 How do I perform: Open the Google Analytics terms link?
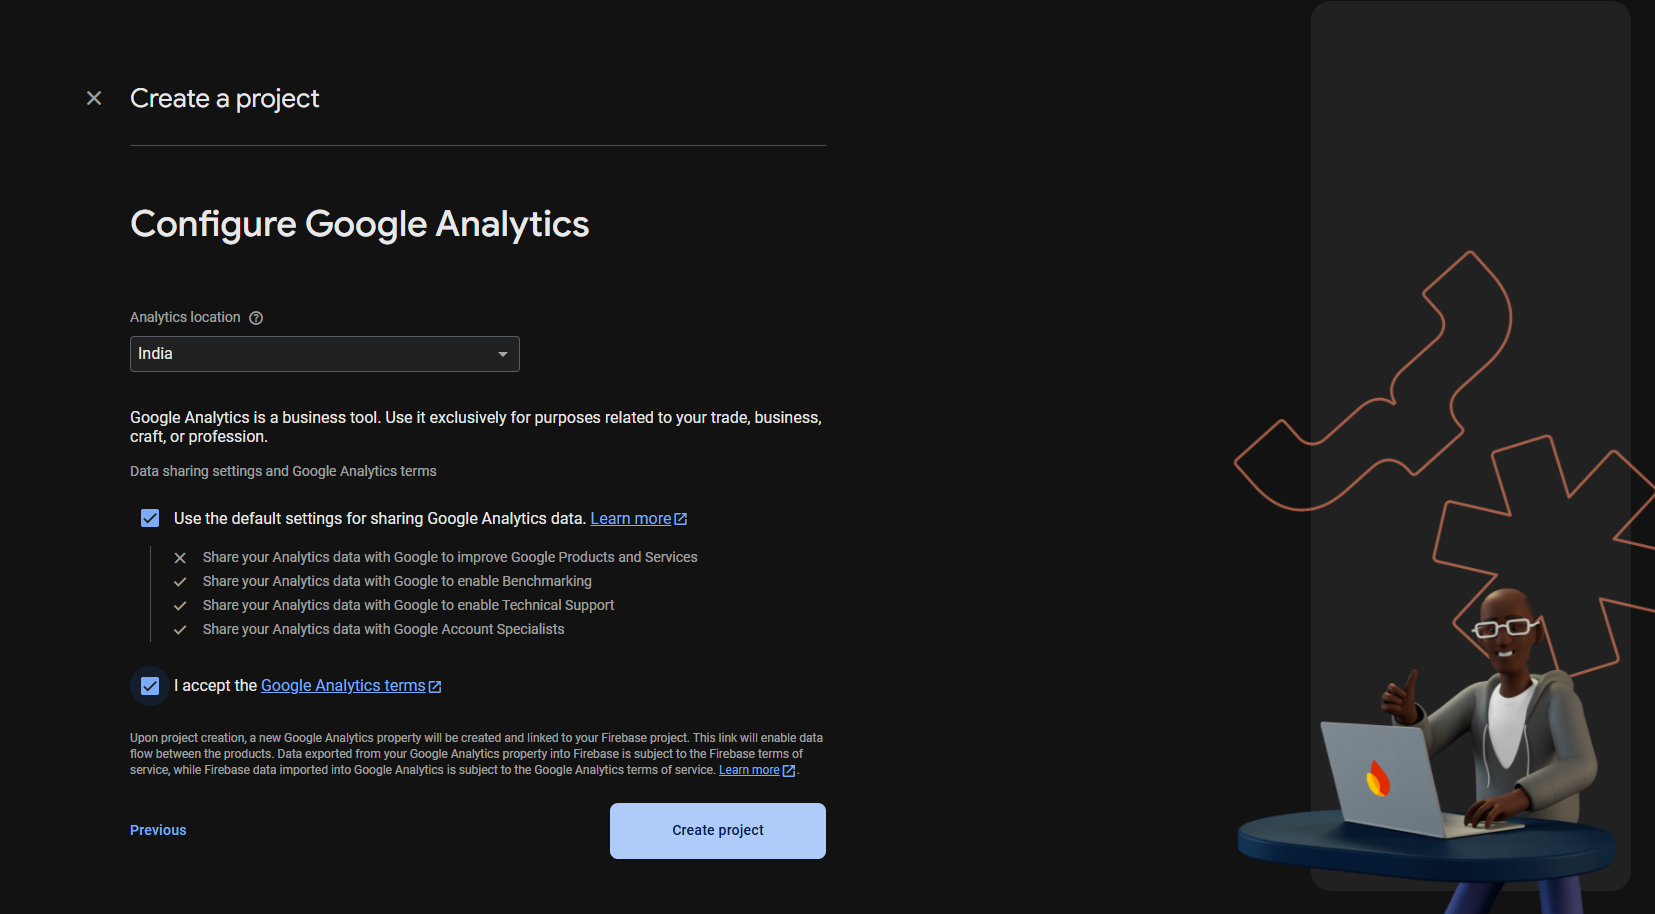tap(343, 686)
